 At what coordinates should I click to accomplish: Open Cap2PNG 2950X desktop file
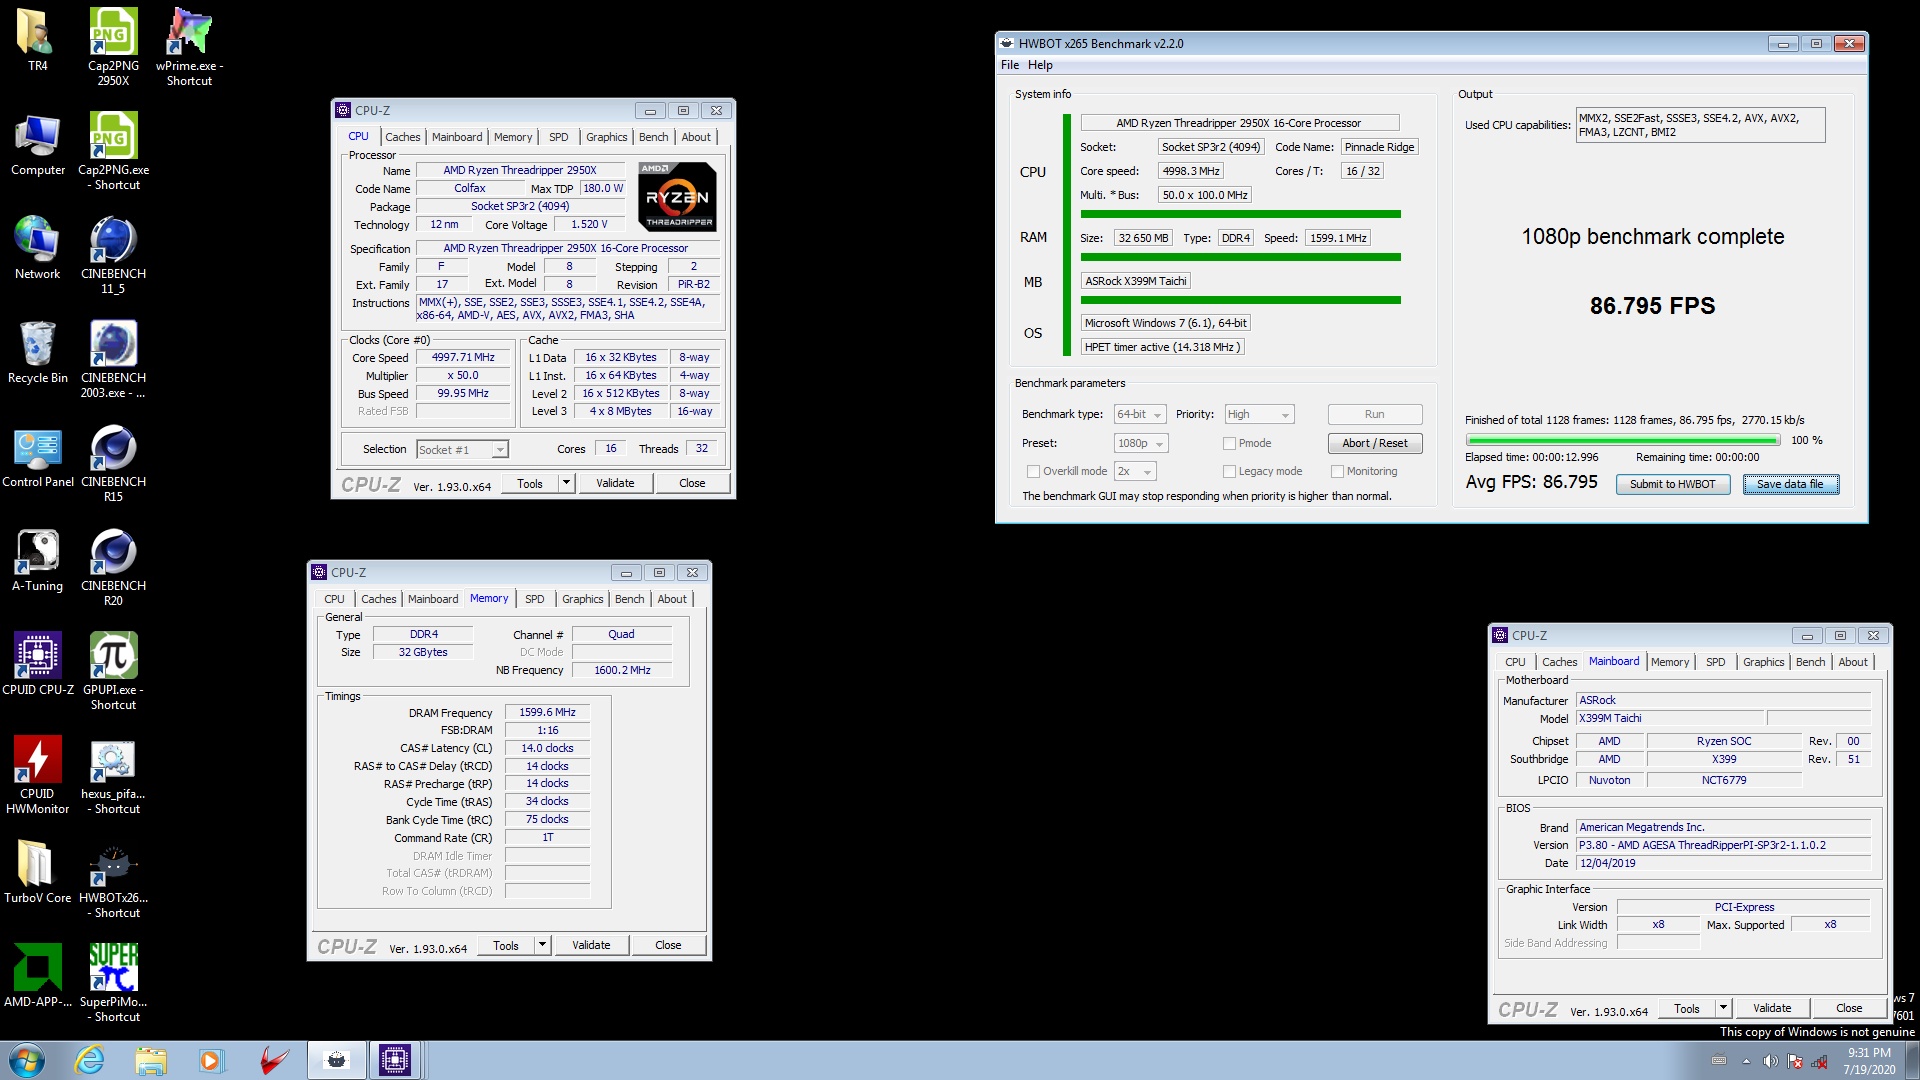pos(113,47)
